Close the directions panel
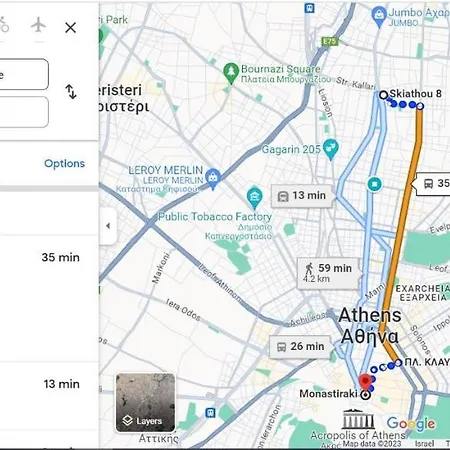The image size is (450, 450). tap(70, 27)
